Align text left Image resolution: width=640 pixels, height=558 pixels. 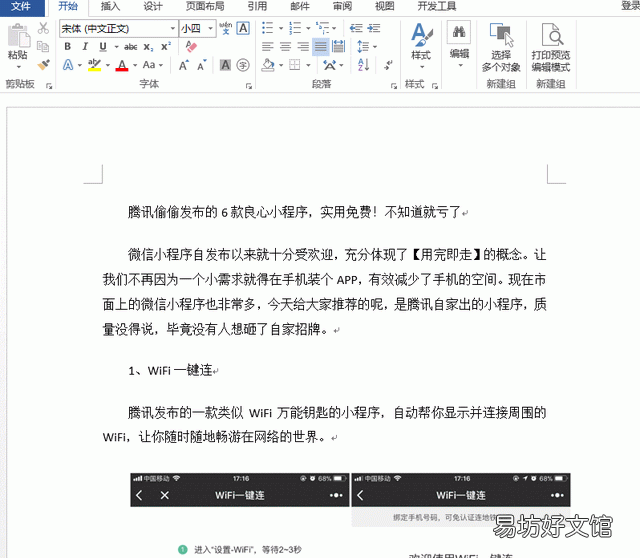(x=268, y=47)
